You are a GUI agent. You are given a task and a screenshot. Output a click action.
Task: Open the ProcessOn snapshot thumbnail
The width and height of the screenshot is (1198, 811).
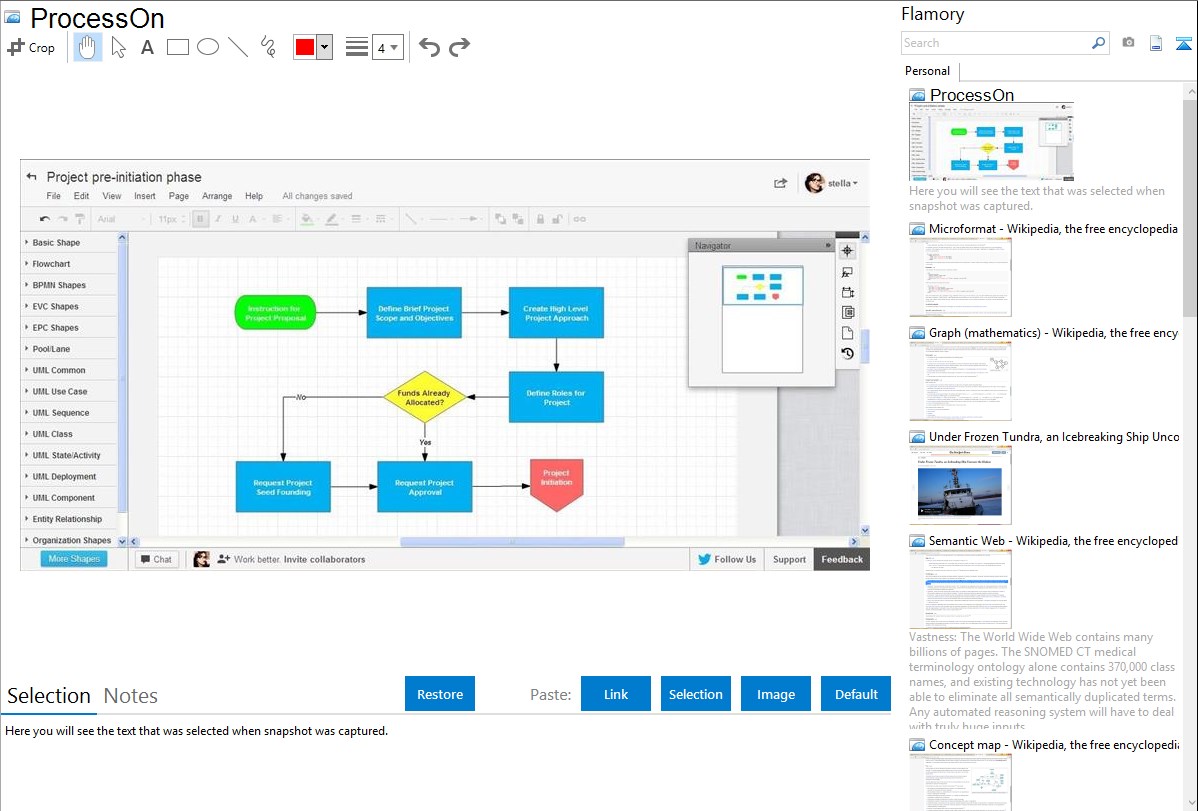click(991, 141)
